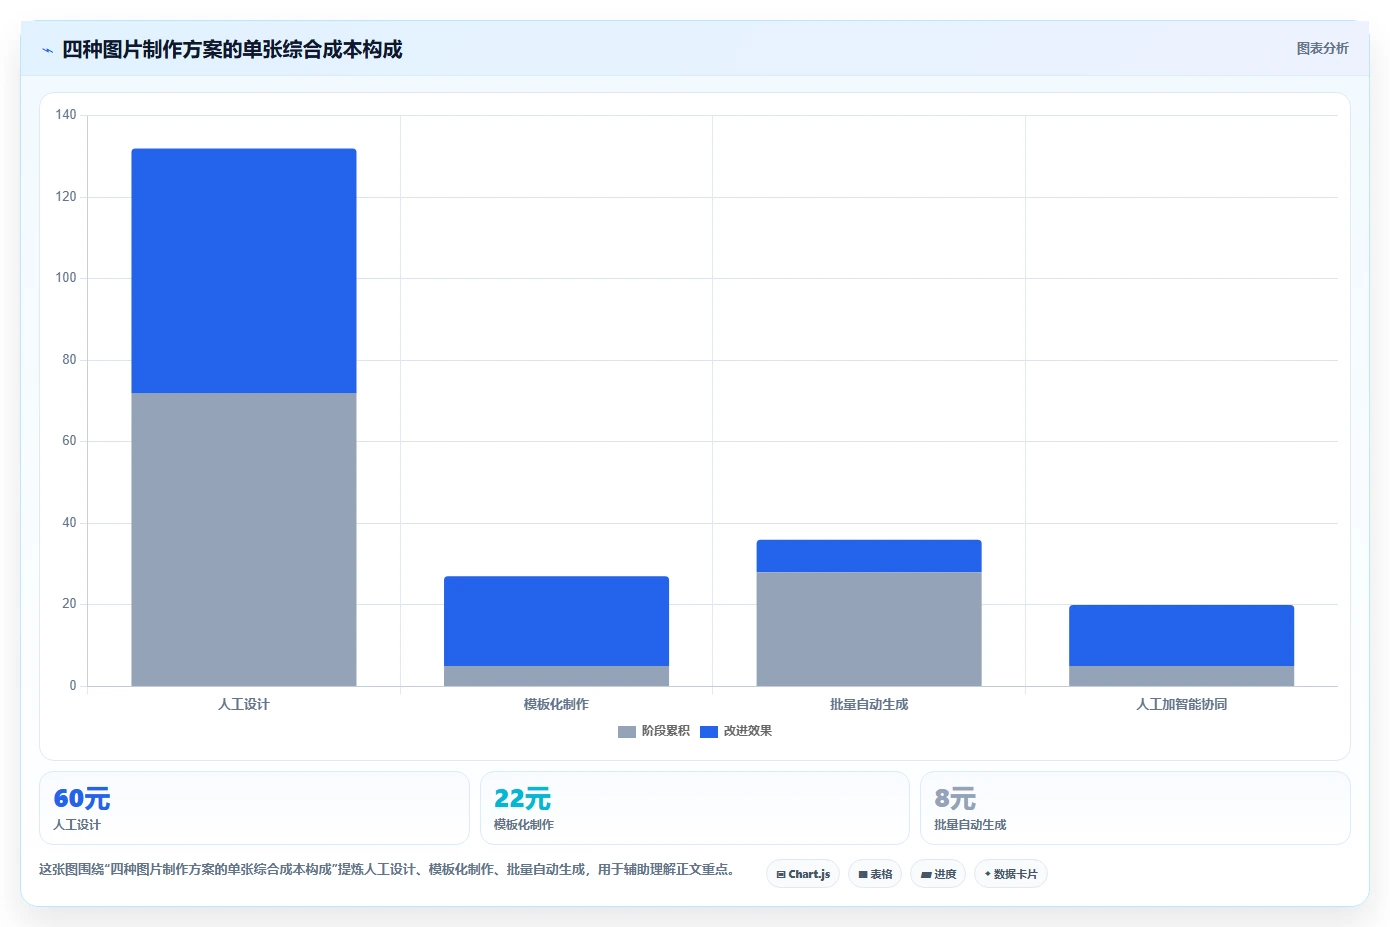This screenshot has width=1390, height=927.
Task: Click the 阶段累积 legend label
Action: click(666, 731)
